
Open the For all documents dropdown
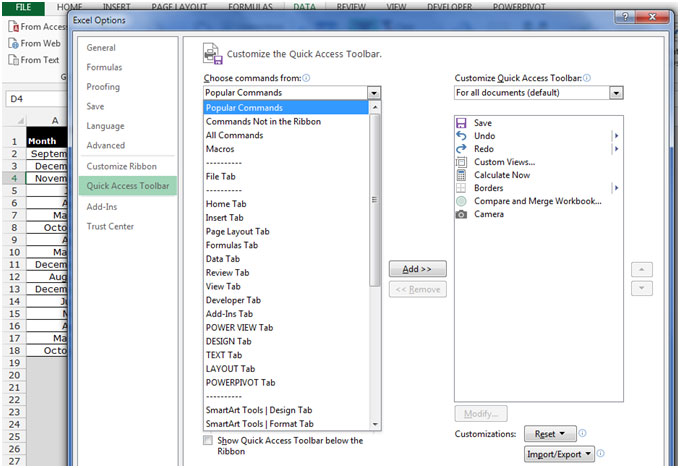click(x=616, y=93)
